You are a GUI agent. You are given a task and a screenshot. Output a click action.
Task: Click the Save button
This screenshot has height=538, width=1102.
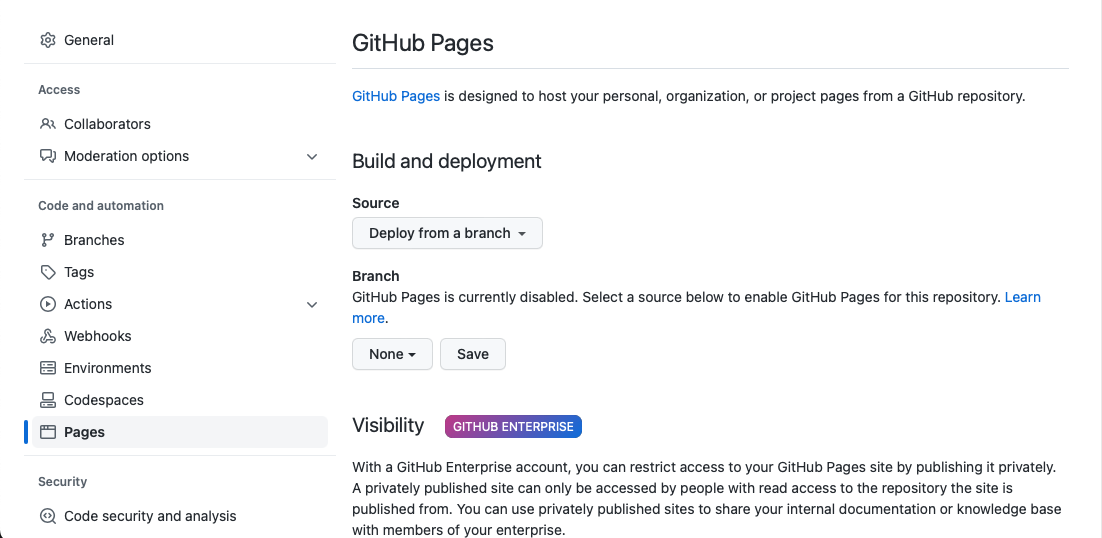pos(472,354)
